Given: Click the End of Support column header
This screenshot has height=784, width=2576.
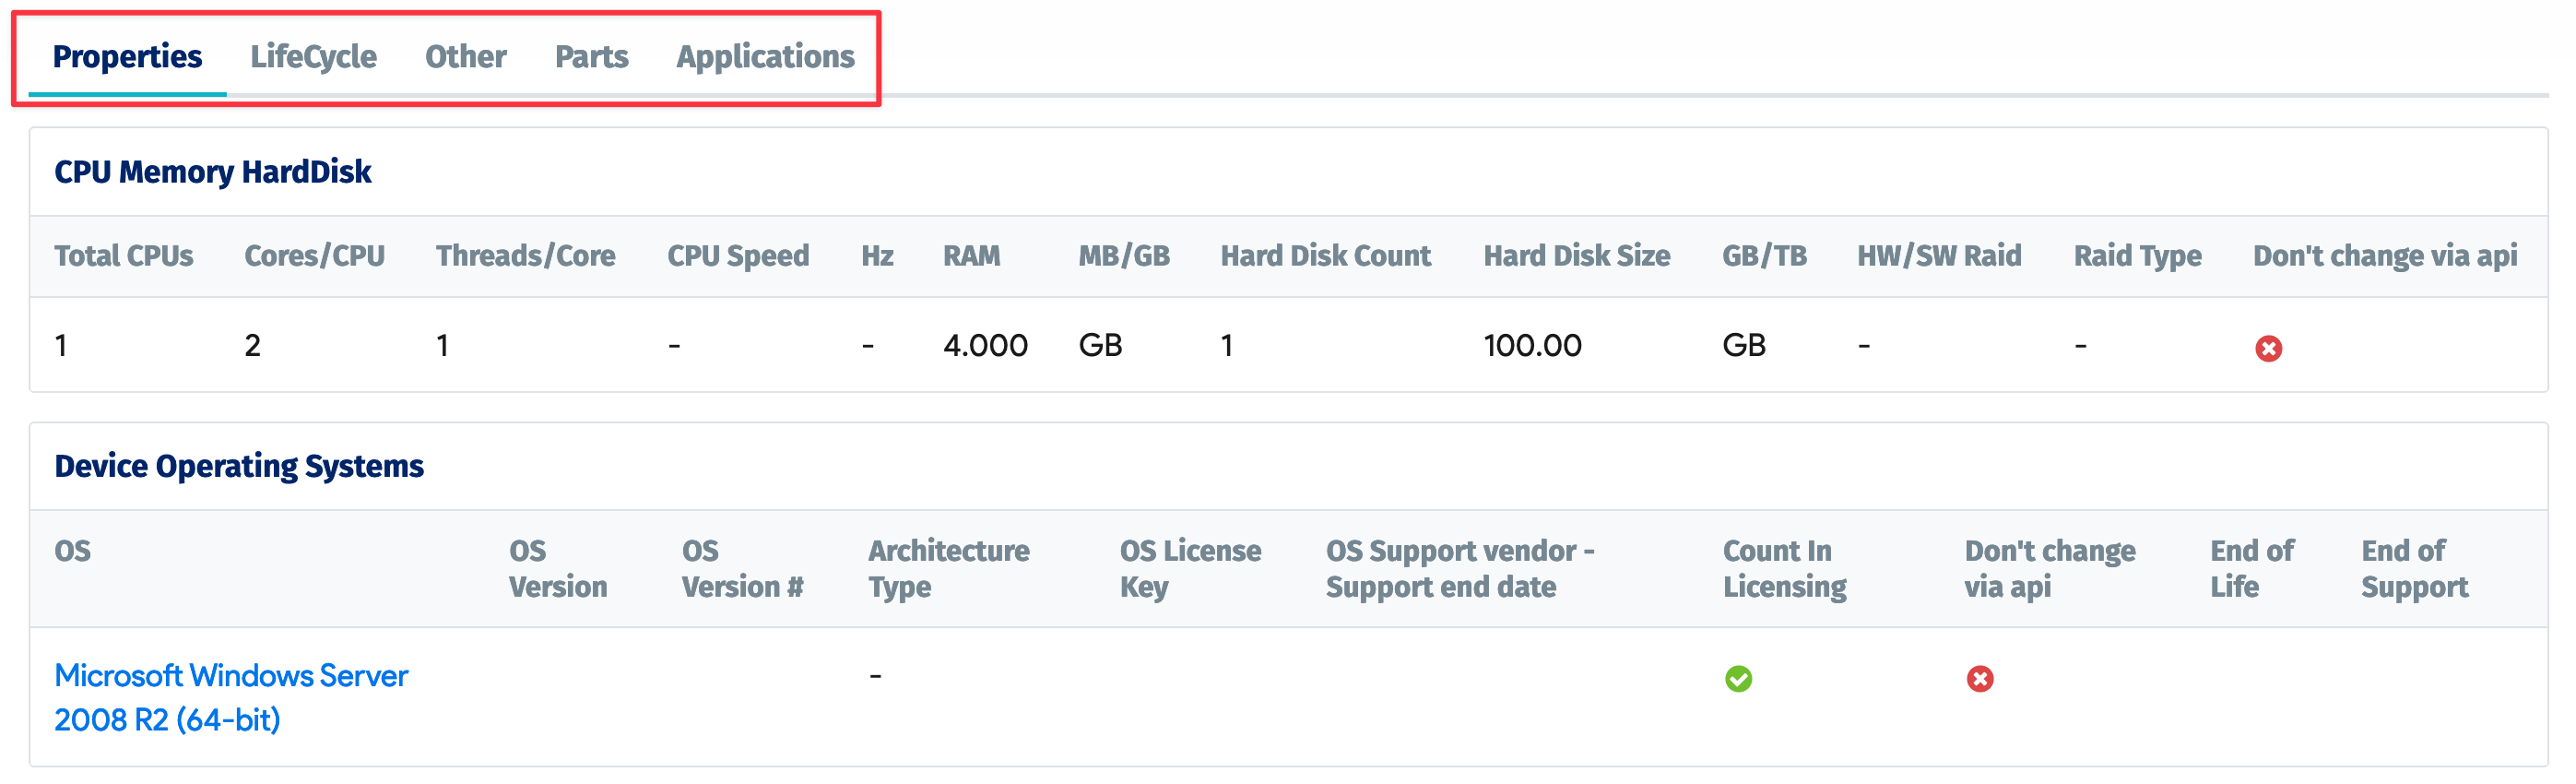Looking at the screenshot, I should coord(2414,568).
